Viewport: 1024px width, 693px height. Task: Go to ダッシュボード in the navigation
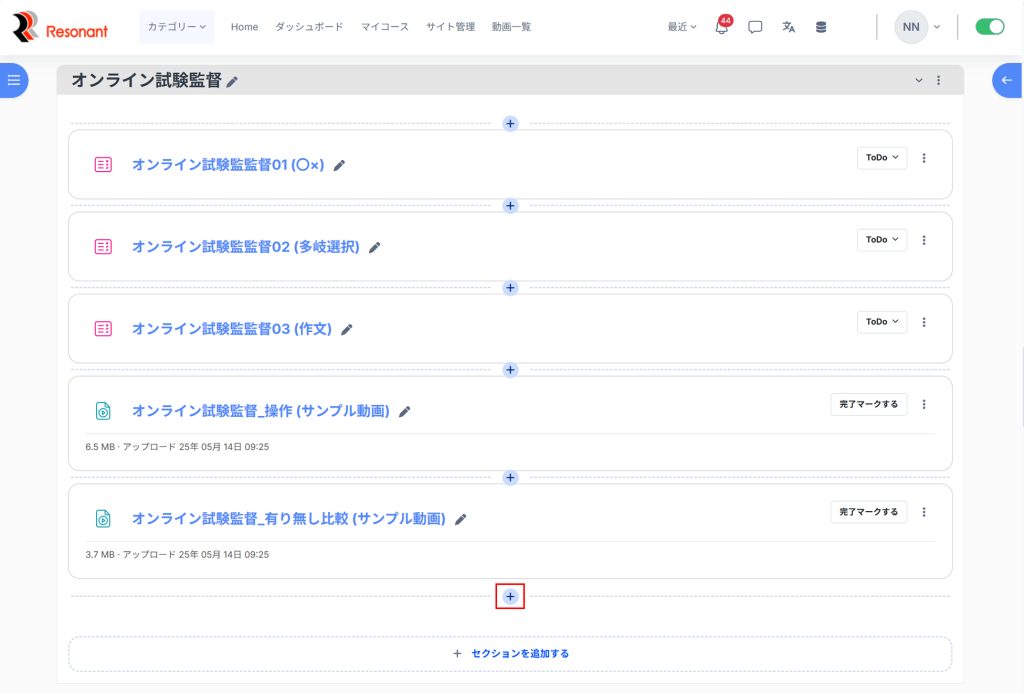[309, 27]
